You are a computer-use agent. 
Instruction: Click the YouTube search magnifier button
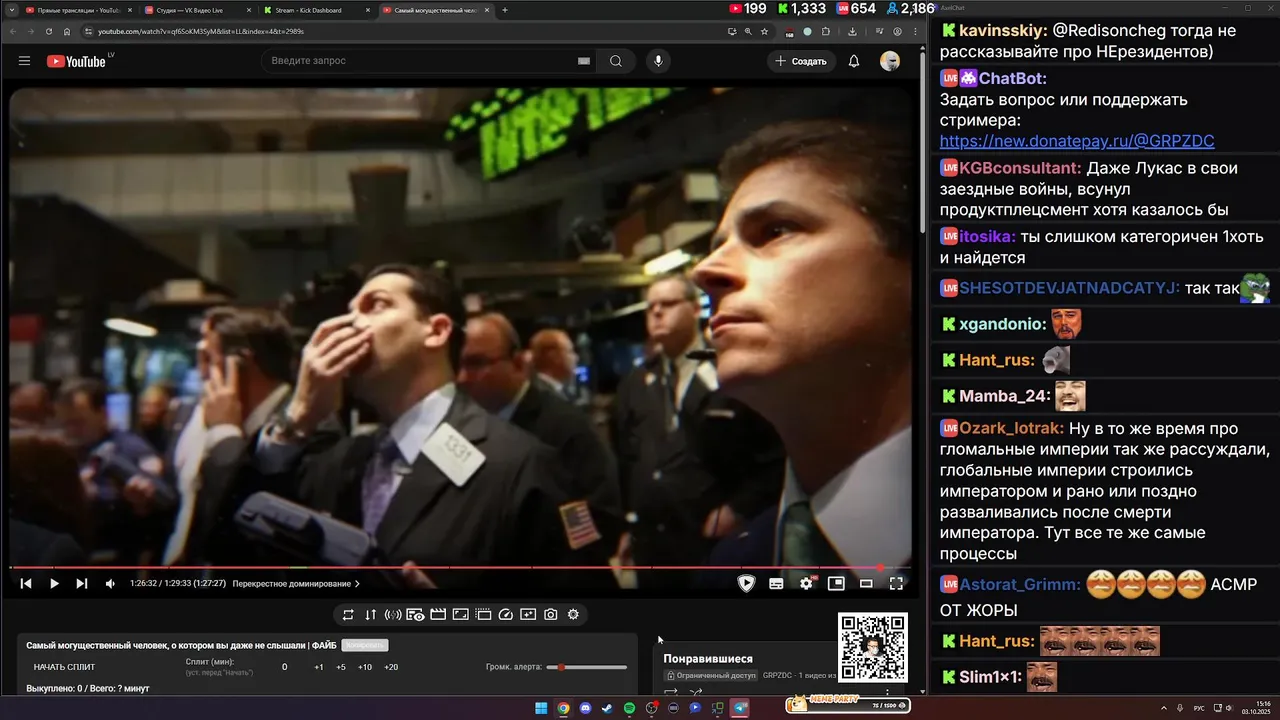(616, 61)
